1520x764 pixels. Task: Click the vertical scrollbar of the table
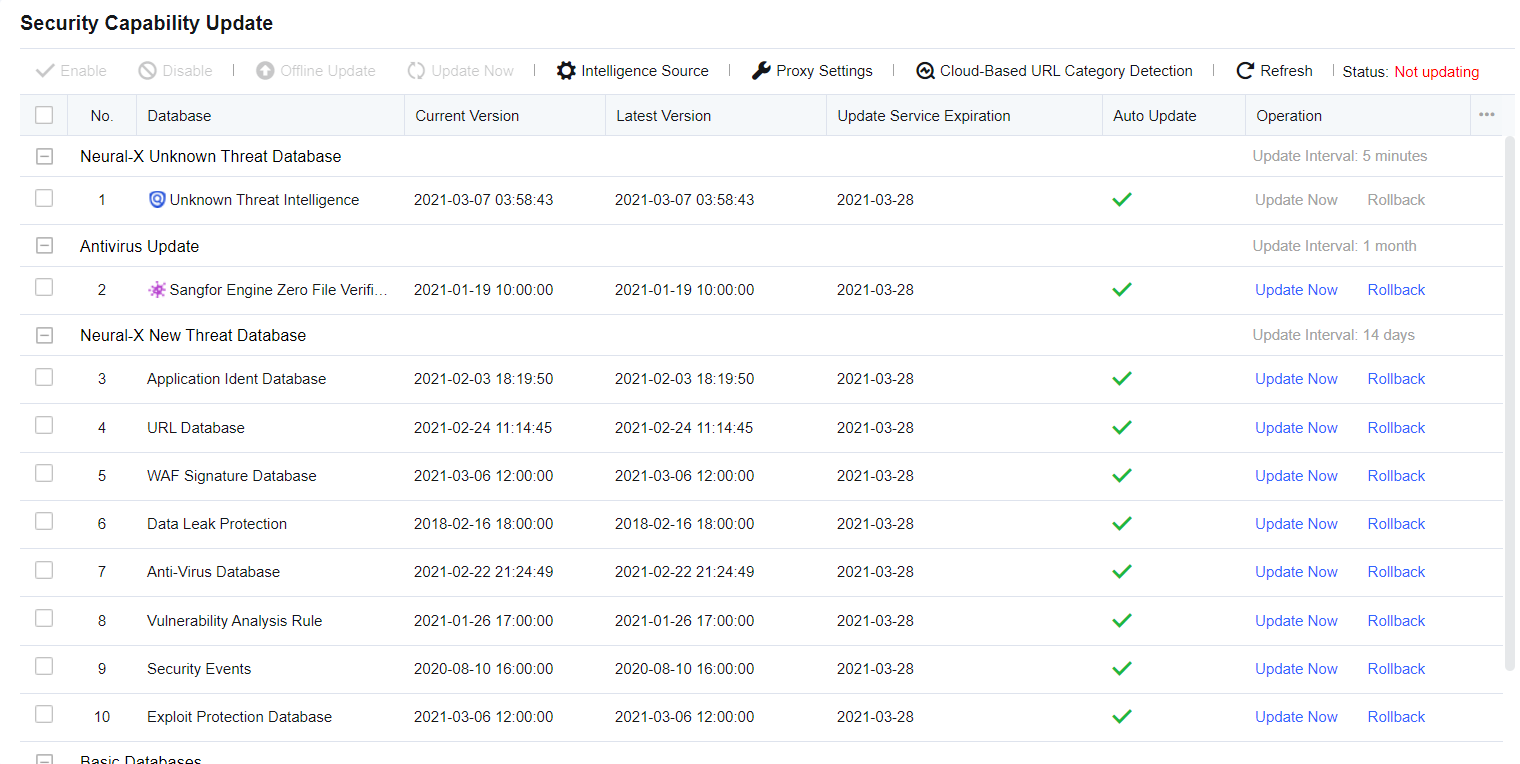[1510, 400]
